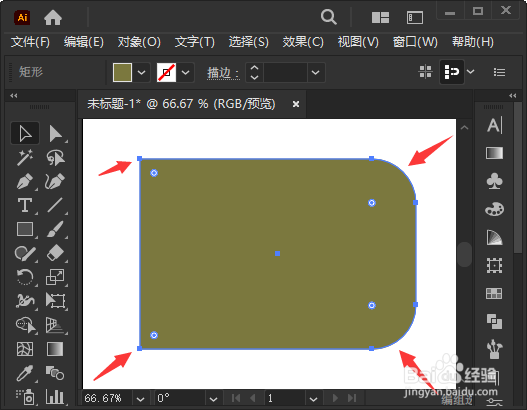Select the Perspective Grid tool

55,325
